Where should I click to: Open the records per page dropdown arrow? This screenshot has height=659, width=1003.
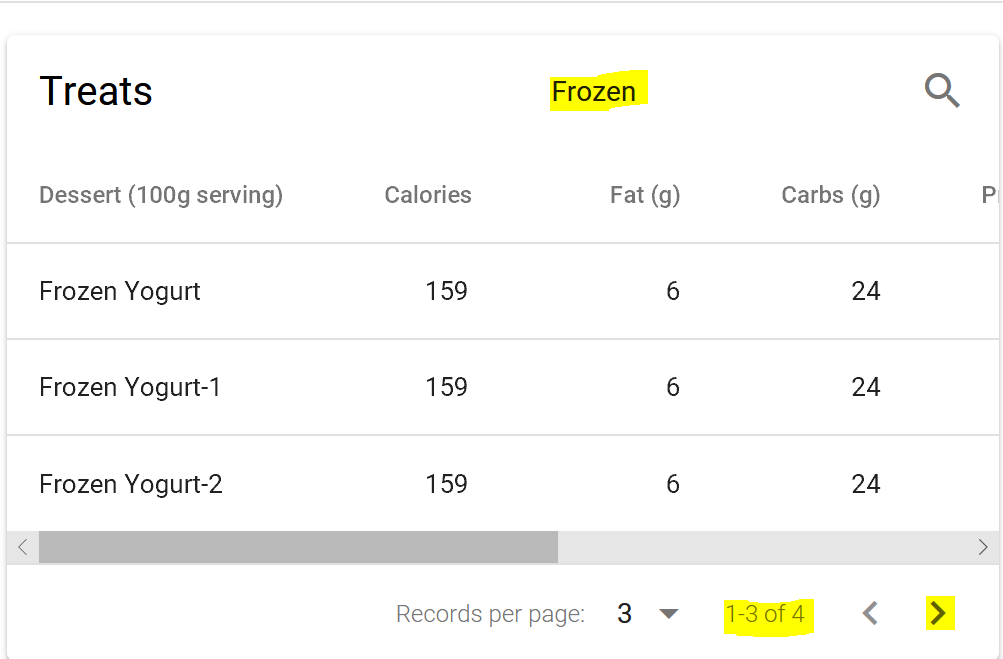point(668,614)
